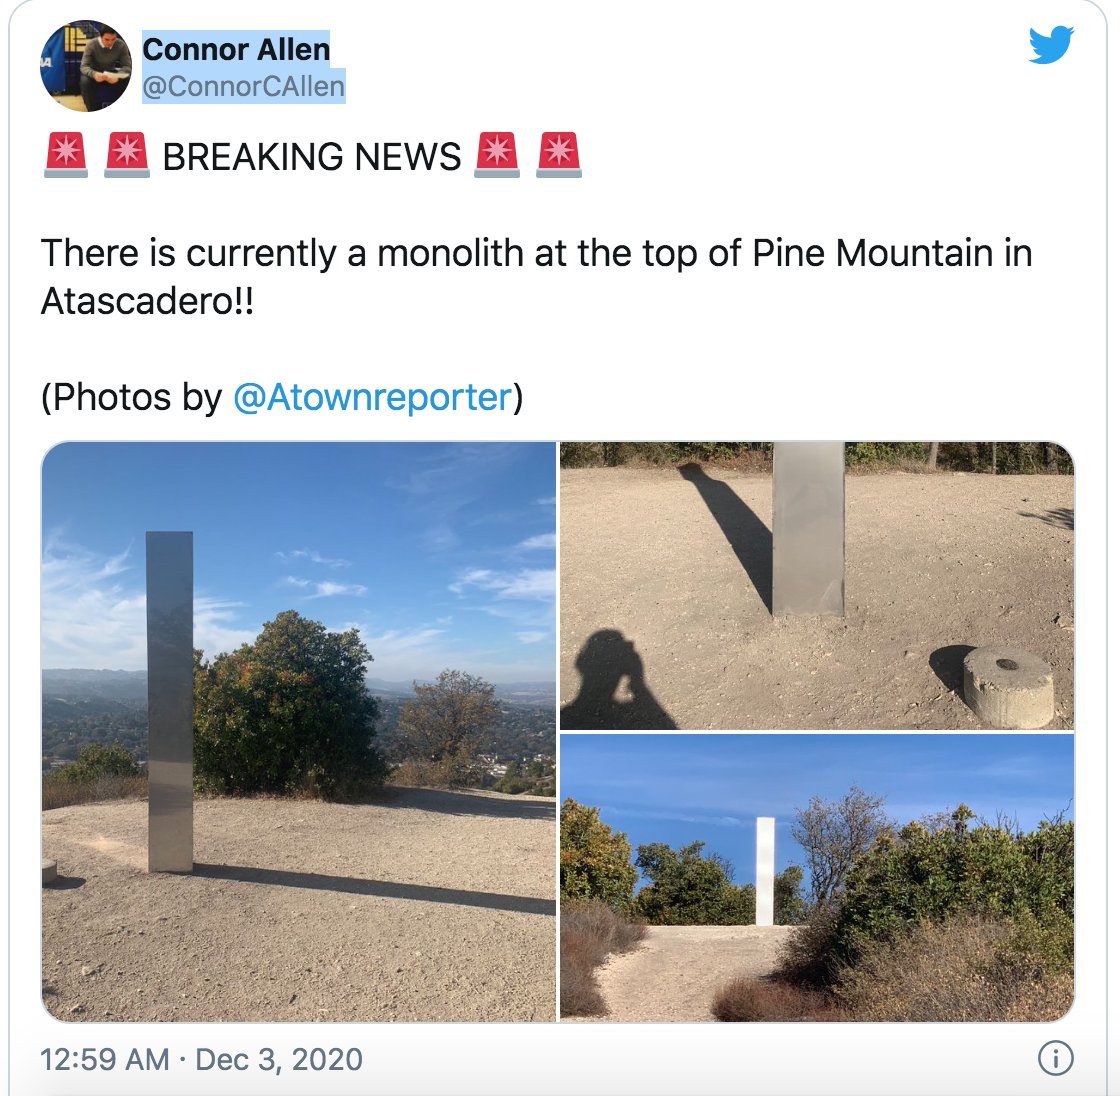Open the @ConnorCAllen handle

[244, 86]
